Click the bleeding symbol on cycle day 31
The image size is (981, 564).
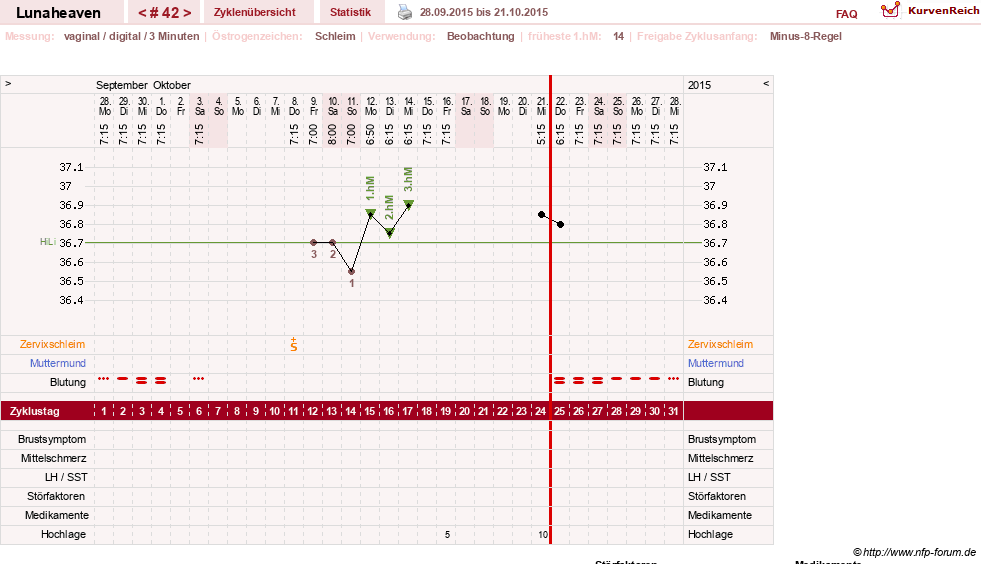tap(673, 379)
